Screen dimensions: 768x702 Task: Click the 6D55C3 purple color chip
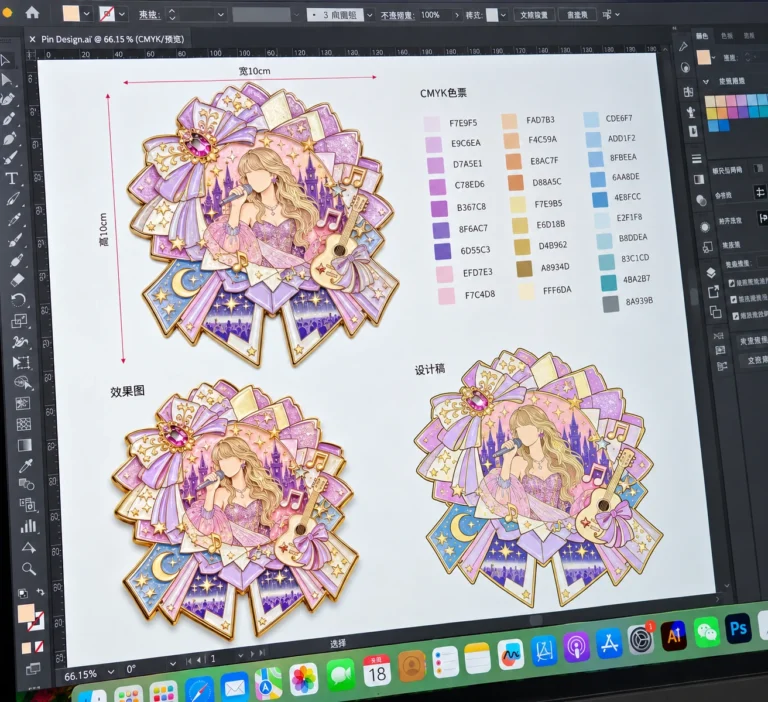[x=443, y=251]
